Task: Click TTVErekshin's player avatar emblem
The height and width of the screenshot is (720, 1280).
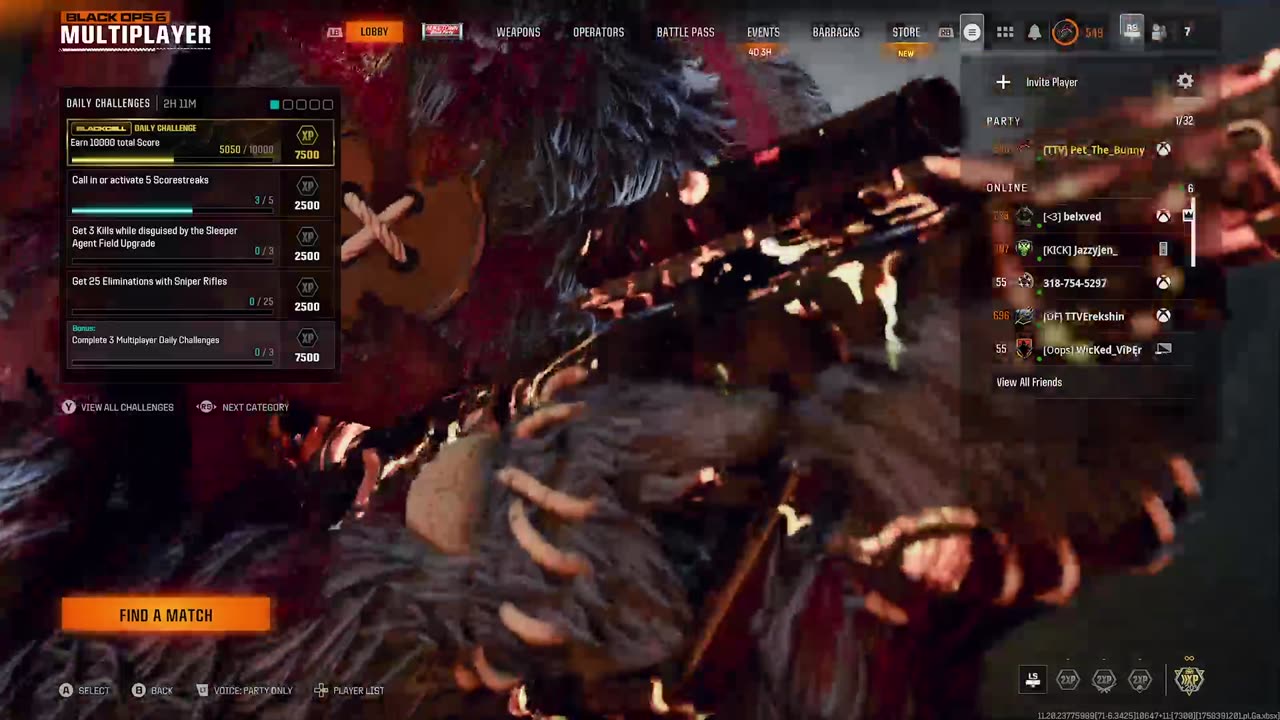Action: pos(1024,316)
